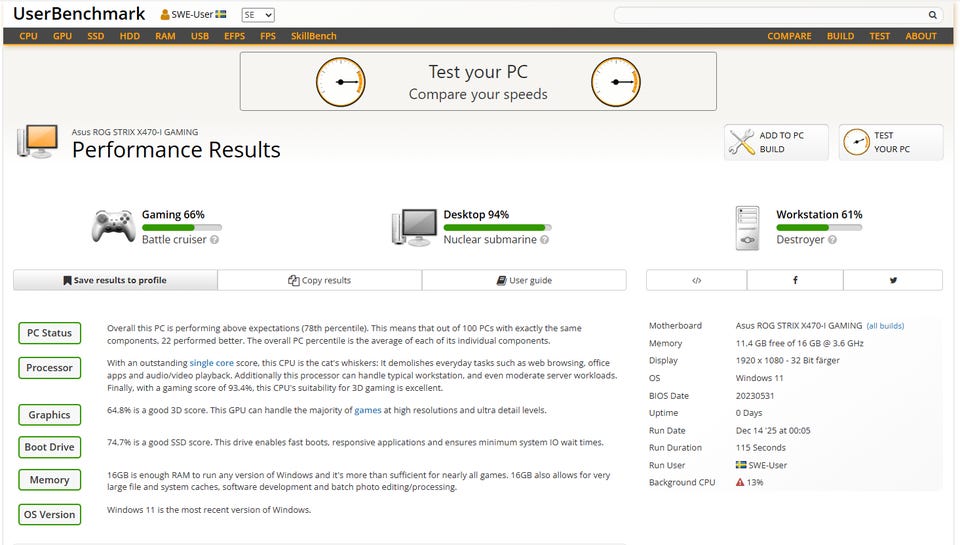Viewport: 960px width, 545px height.
Task: Click the red Background CPU warning triangle
Action: pyautogui.click(x=740, y=483)
